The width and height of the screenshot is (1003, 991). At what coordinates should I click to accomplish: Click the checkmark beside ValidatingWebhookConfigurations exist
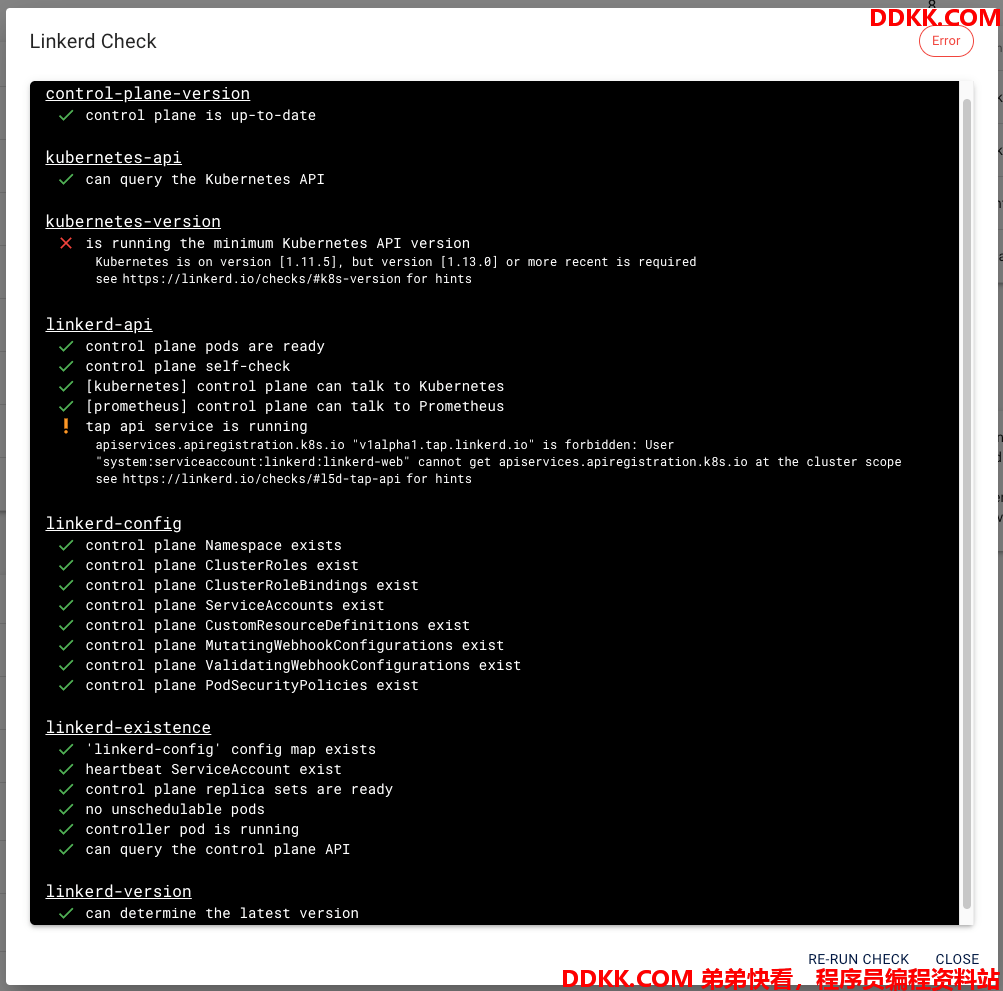[66, 665]
